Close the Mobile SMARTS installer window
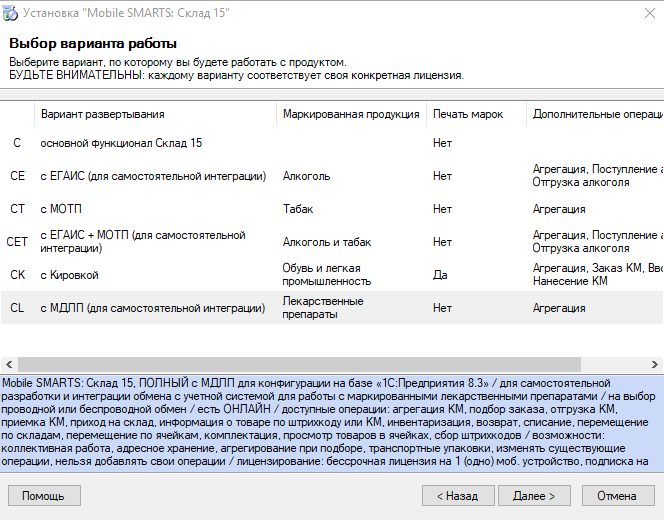This screenshot has height=520, width=664. (x=650, y=13)
